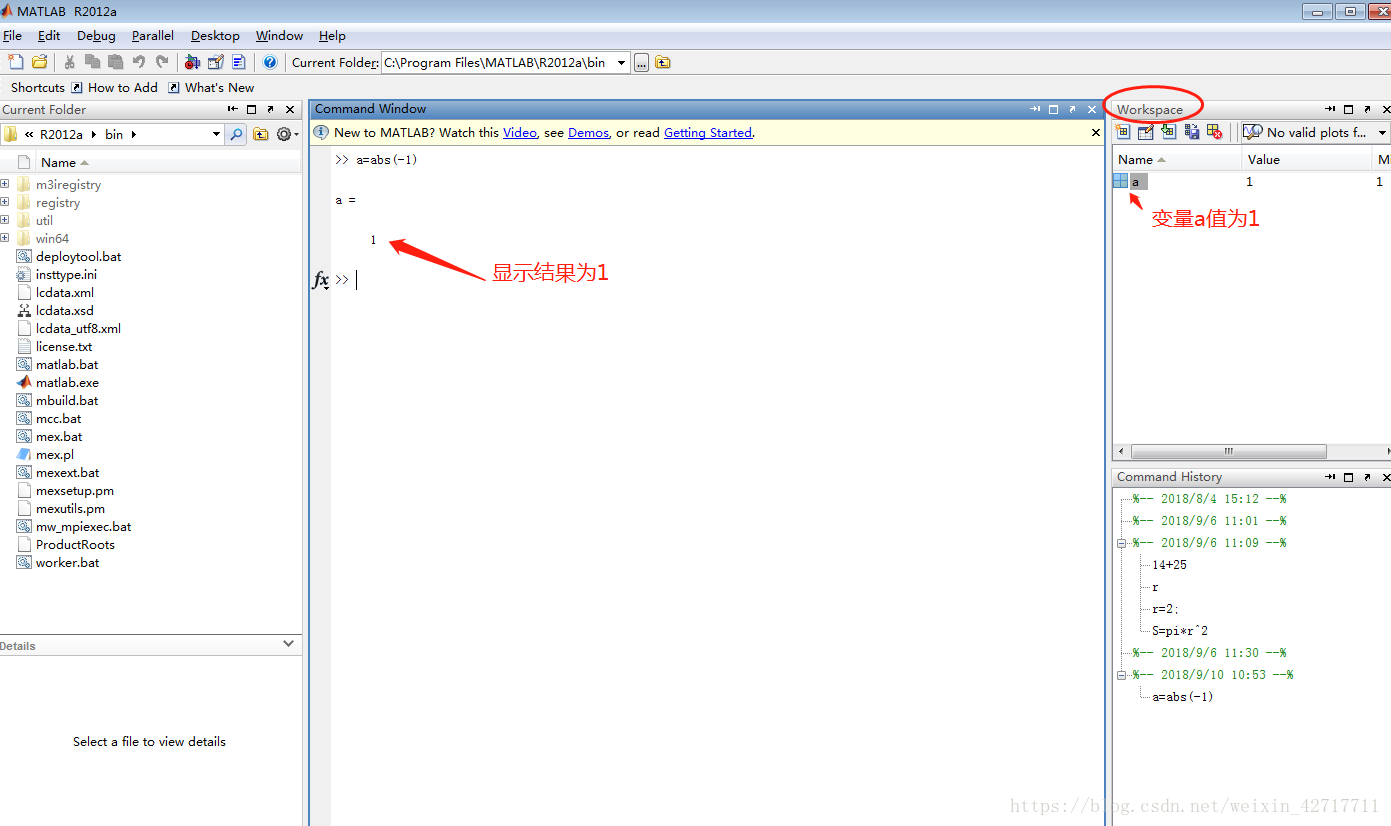Go up one level in Current Folder panel
This screenshot has height=826, width=1391.
tap(261, 134)
